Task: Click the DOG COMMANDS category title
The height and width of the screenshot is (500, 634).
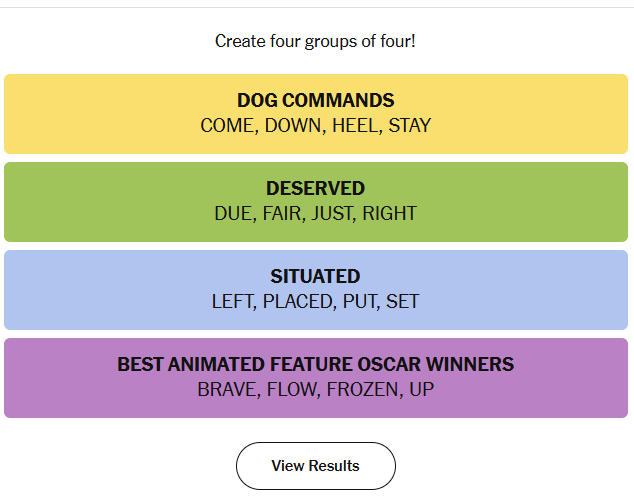Action: 315,100
